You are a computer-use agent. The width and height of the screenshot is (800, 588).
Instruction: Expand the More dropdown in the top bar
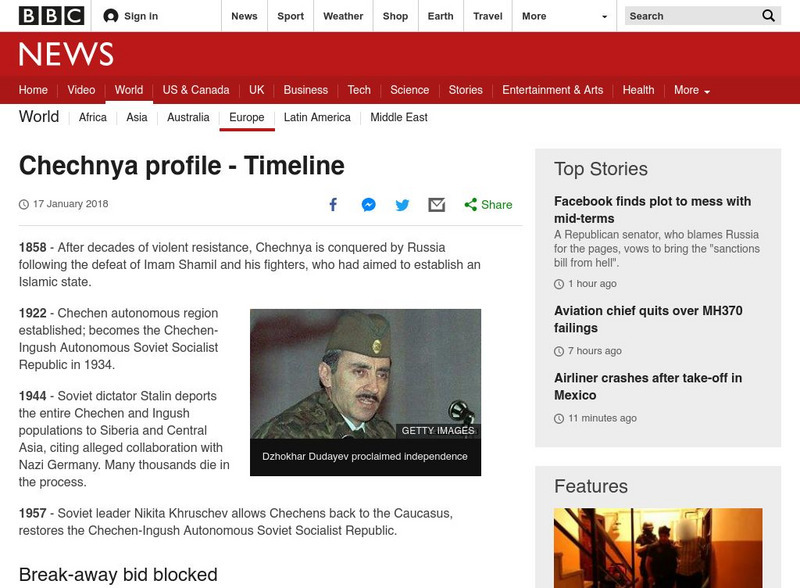pyautogui.click(x=545, y=16)
